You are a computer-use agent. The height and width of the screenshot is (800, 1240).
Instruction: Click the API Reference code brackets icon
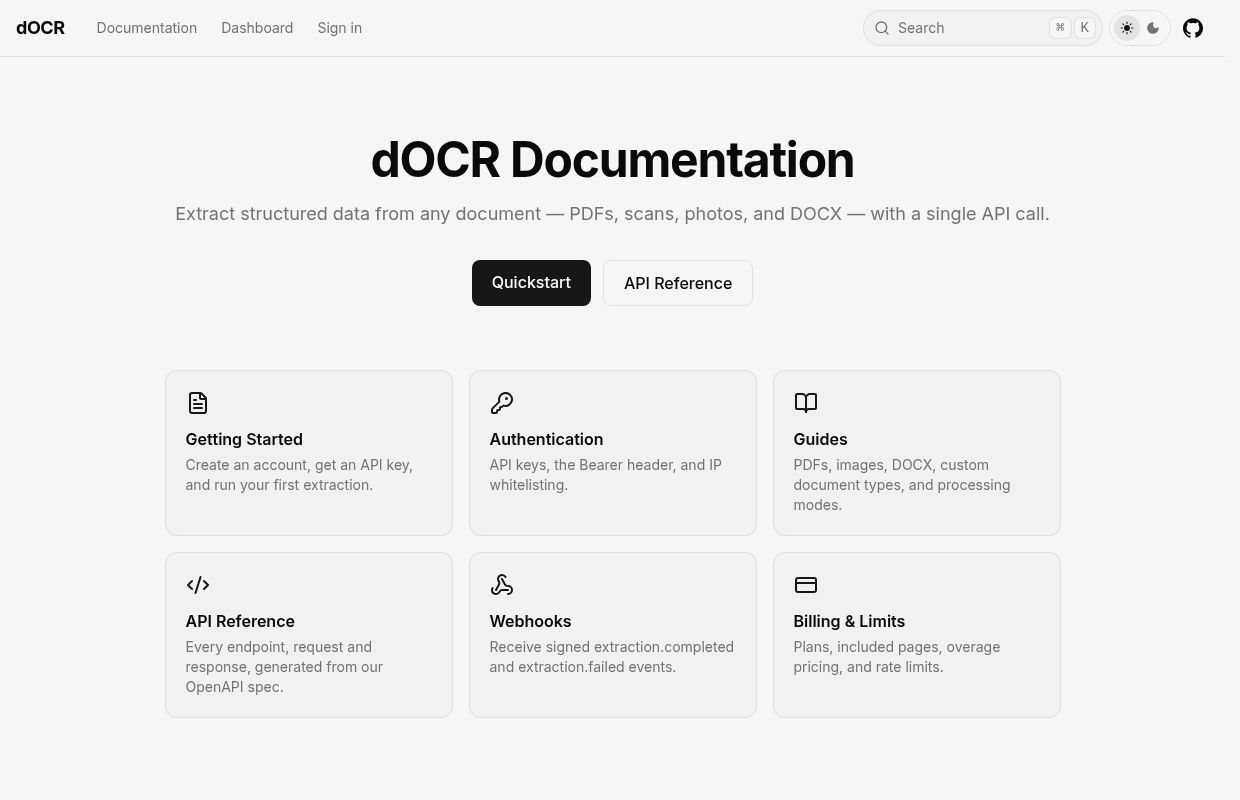click(198, 585)
